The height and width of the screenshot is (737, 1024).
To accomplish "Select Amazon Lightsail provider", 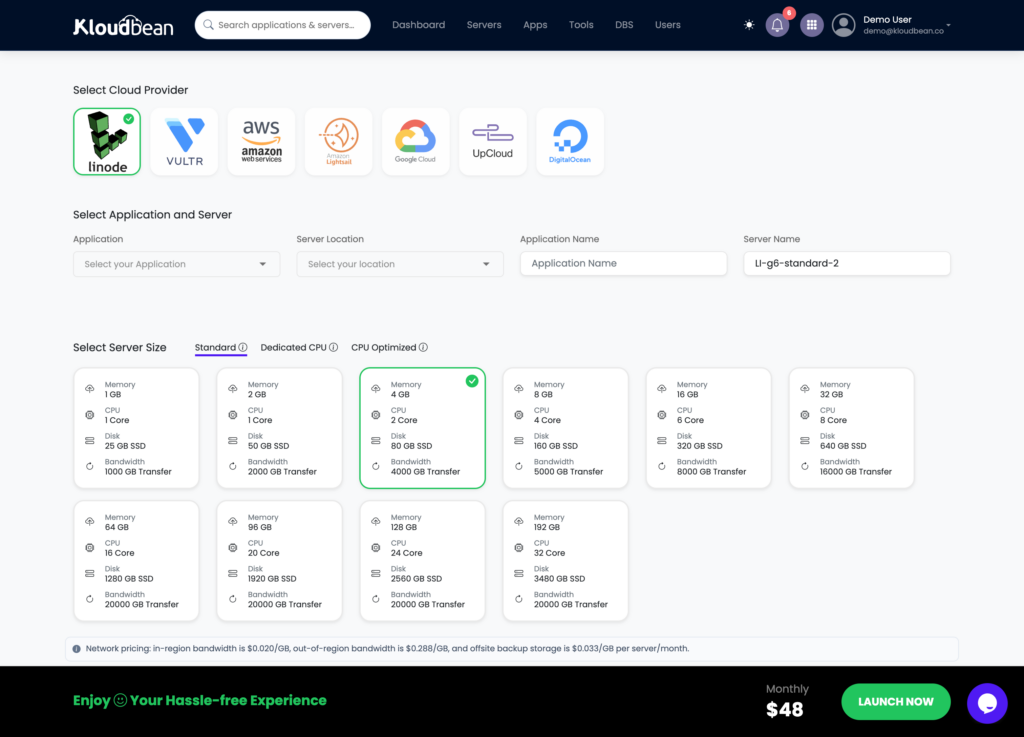I will pyautogui.click(x=338, y=142).
